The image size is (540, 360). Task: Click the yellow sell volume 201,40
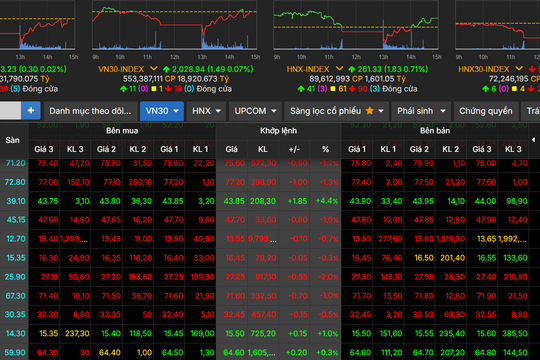[x=453, y=258]
